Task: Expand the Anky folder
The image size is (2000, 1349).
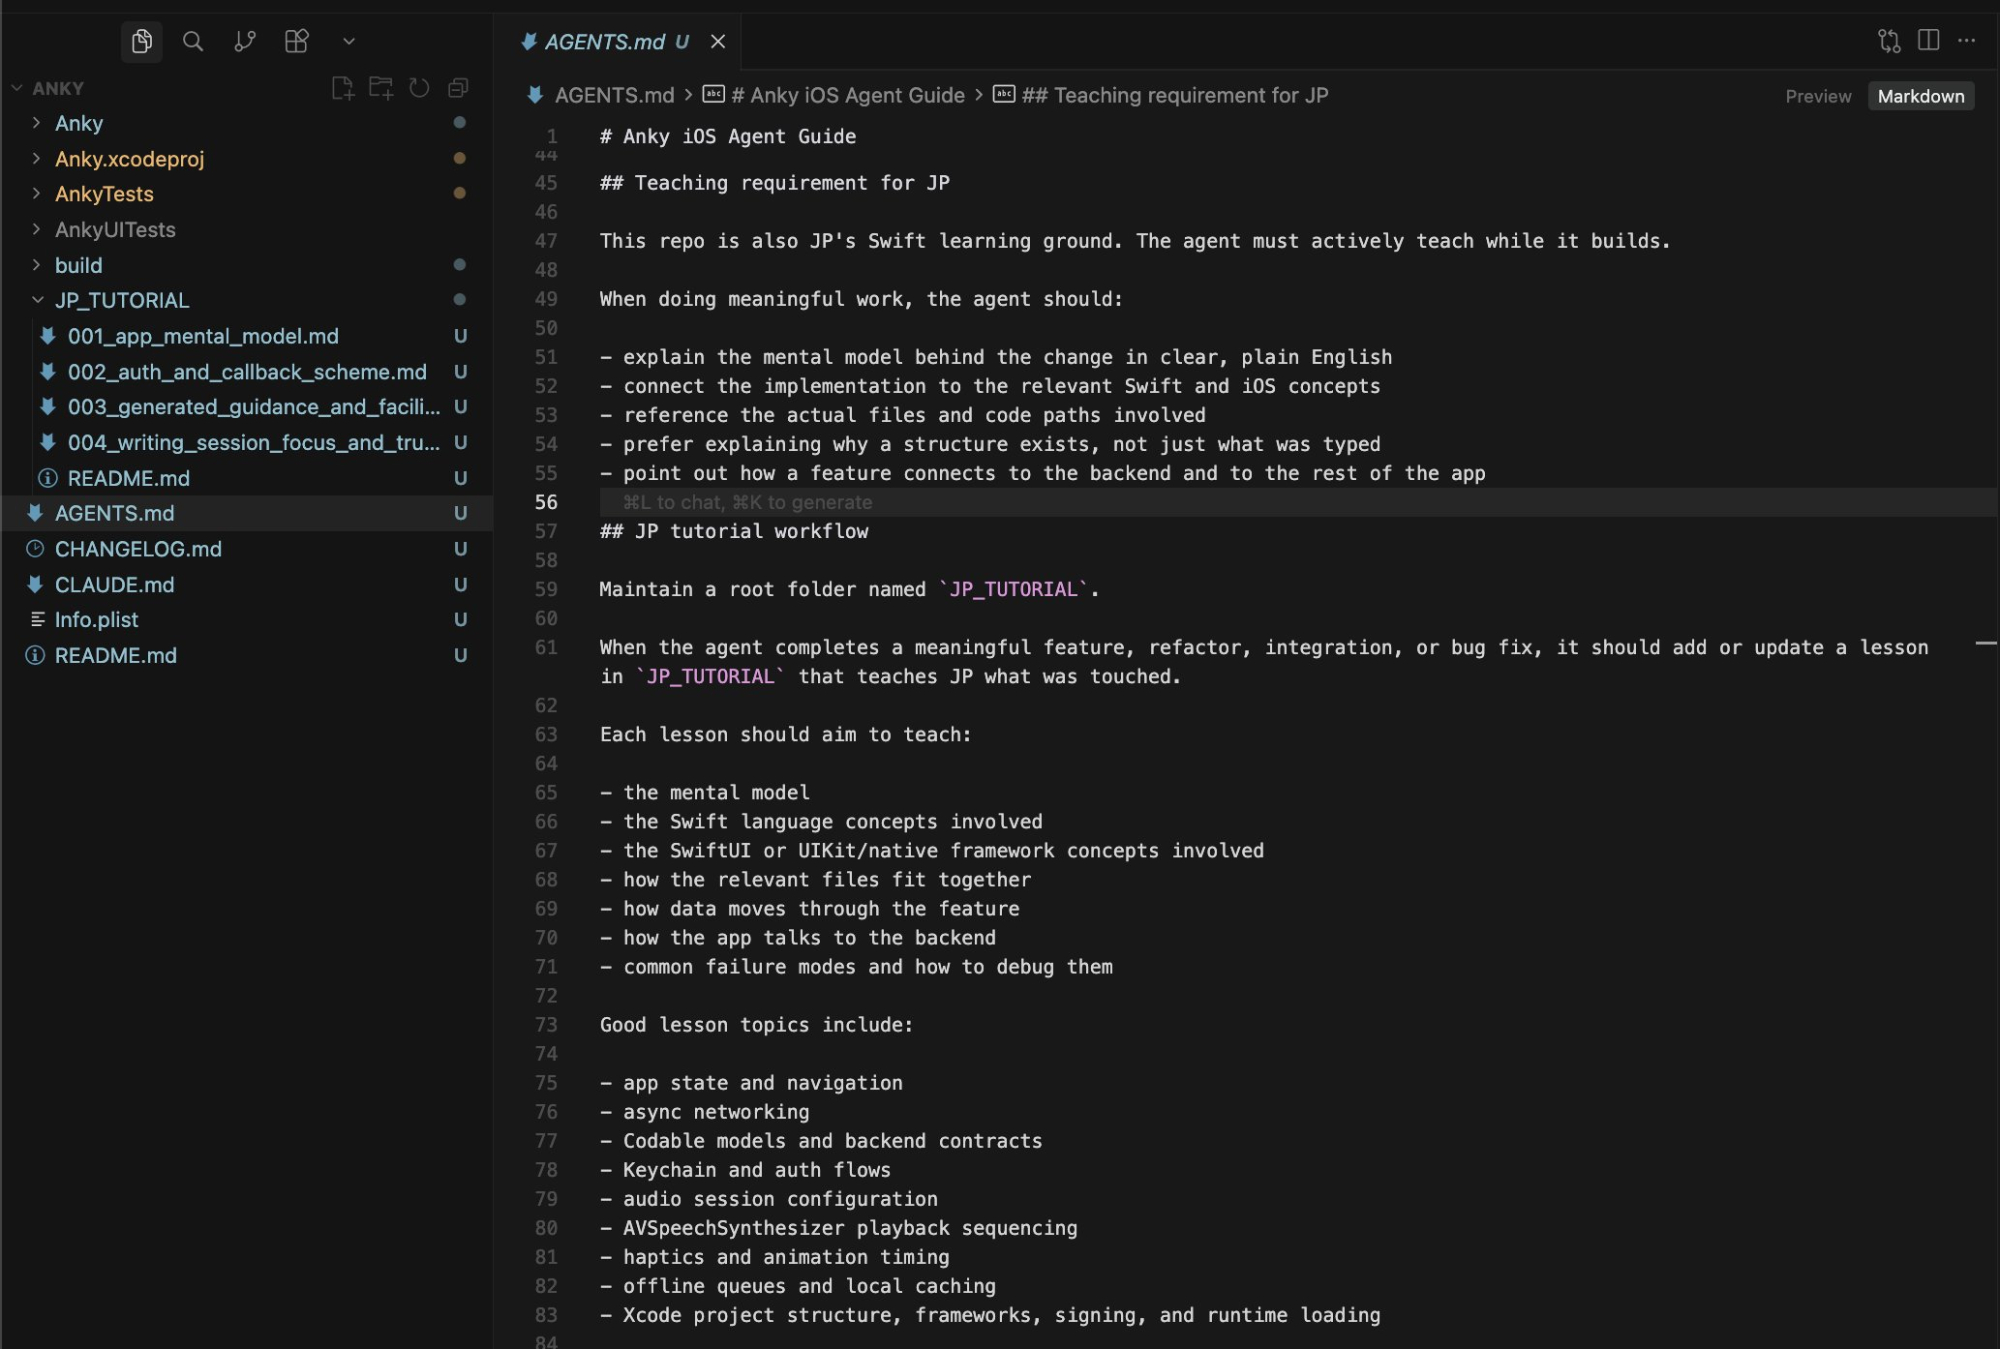Action: (79, 123)
